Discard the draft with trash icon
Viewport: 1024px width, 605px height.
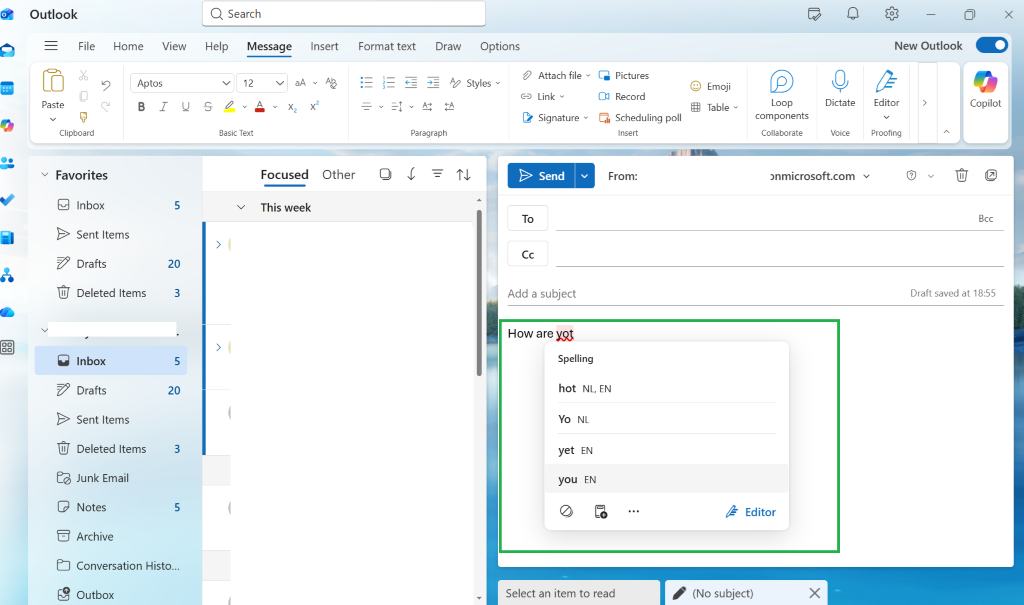coord(961,175)
